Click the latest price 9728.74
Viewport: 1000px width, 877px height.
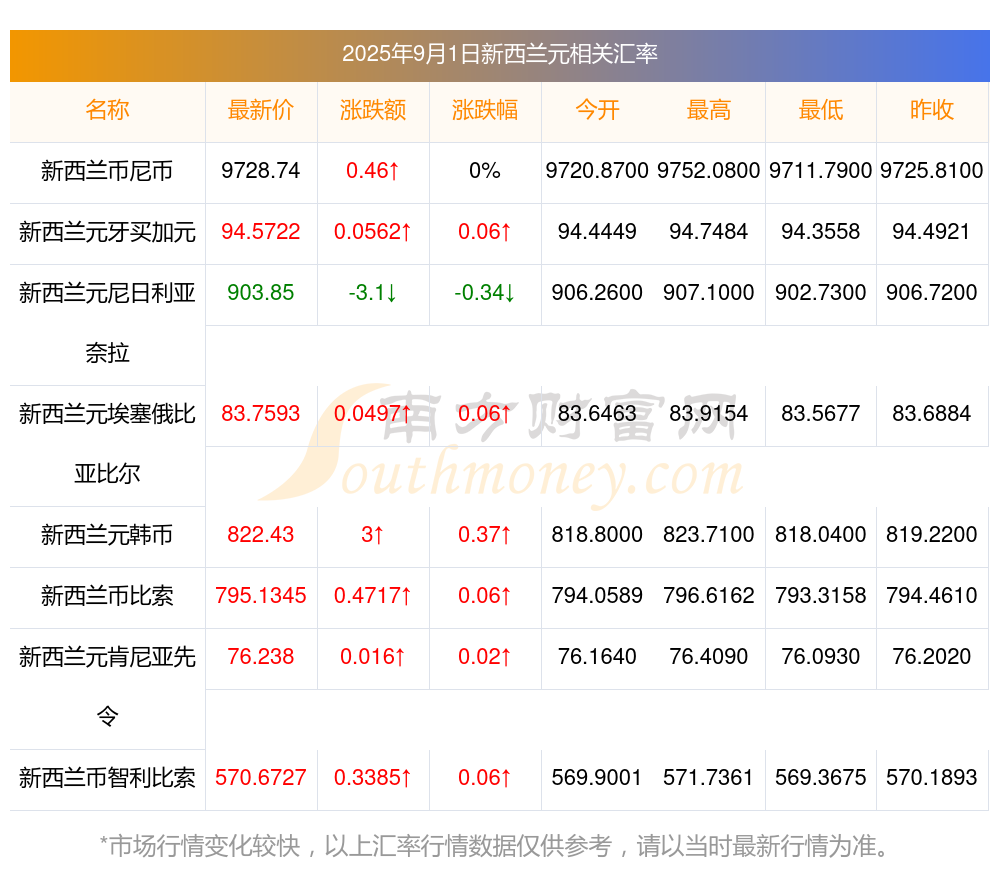(x=261, y=171)
